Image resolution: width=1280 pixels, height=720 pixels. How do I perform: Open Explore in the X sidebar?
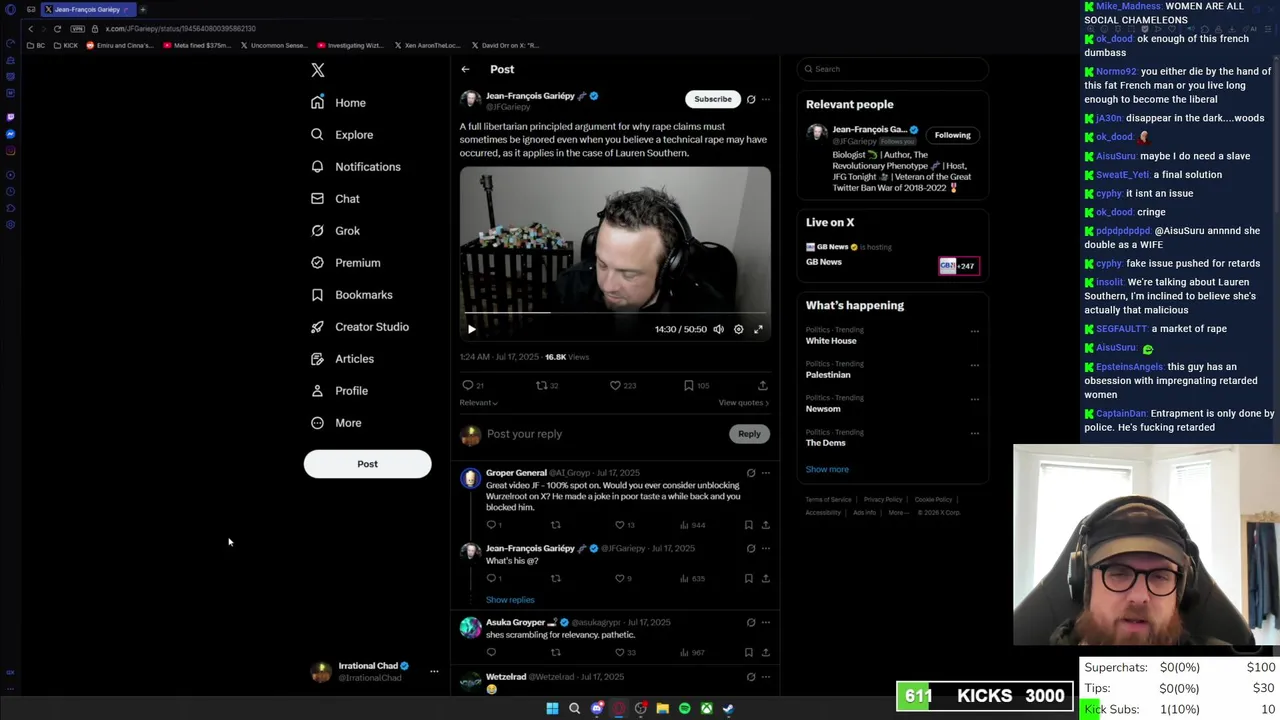[x=342, y=135]
